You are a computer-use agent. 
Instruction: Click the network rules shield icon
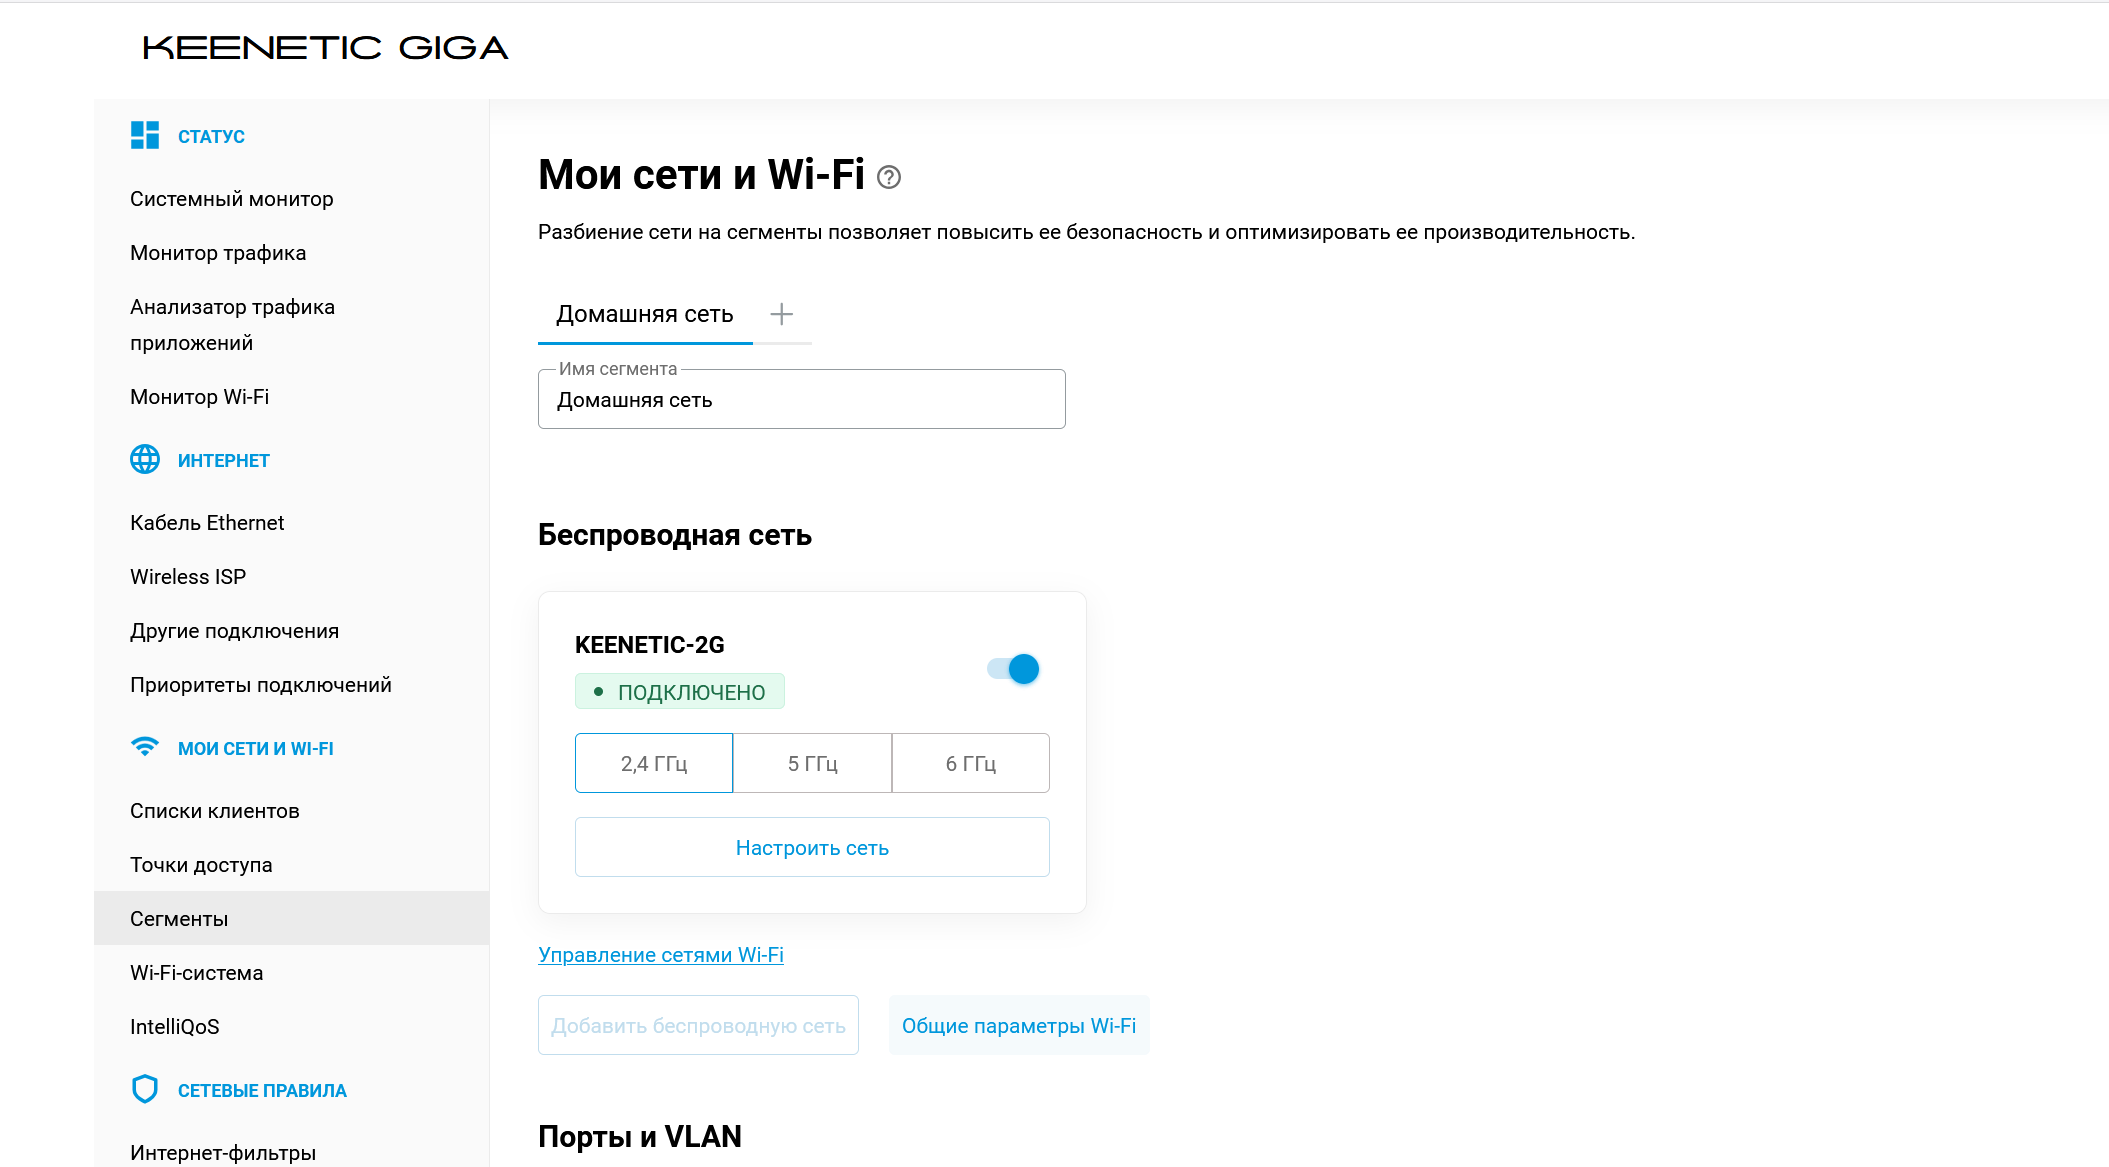click(145, 1089)
